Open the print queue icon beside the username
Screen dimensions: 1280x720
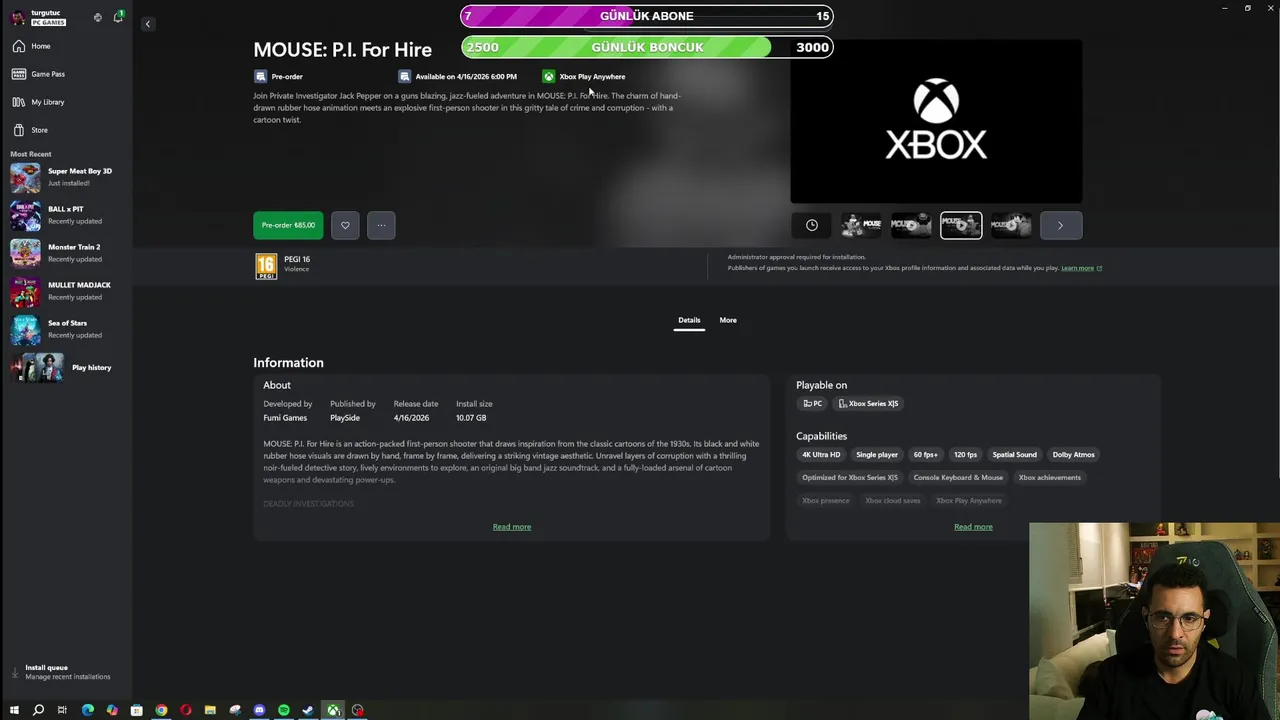pos(97,17)
